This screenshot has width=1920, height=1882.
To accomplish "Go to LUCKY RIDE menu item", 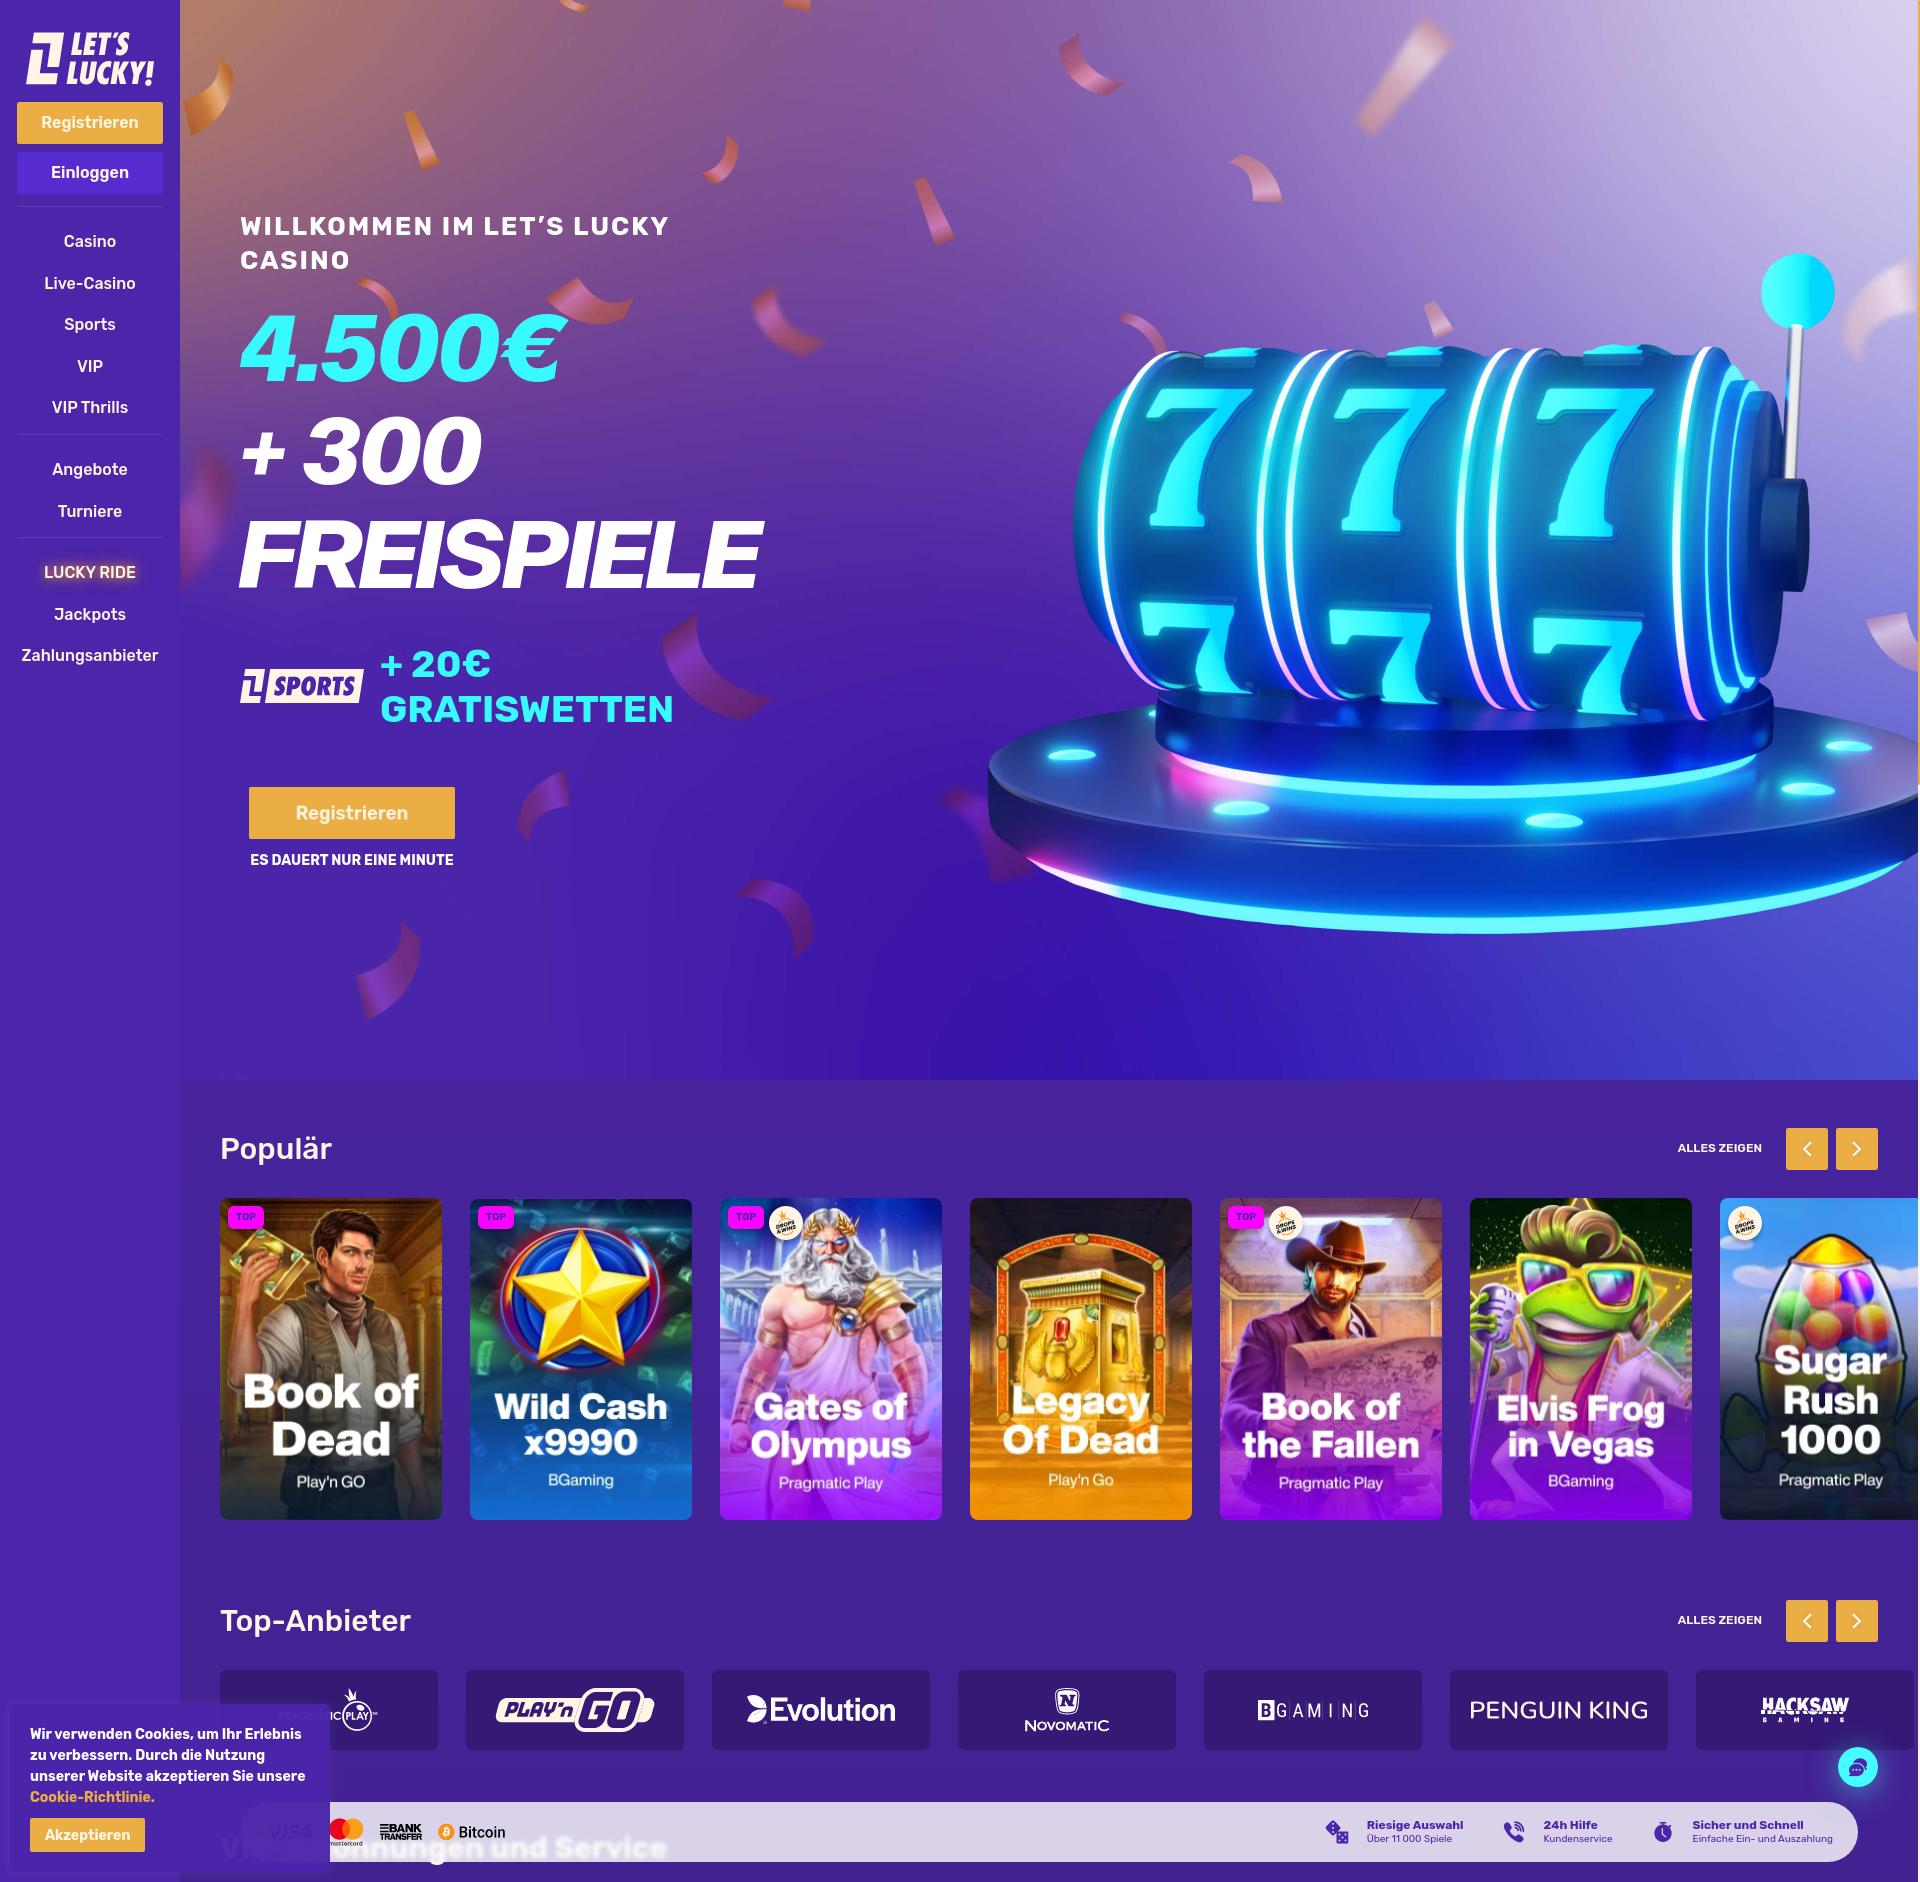I will pyautogui.click(x=90, y=572).
